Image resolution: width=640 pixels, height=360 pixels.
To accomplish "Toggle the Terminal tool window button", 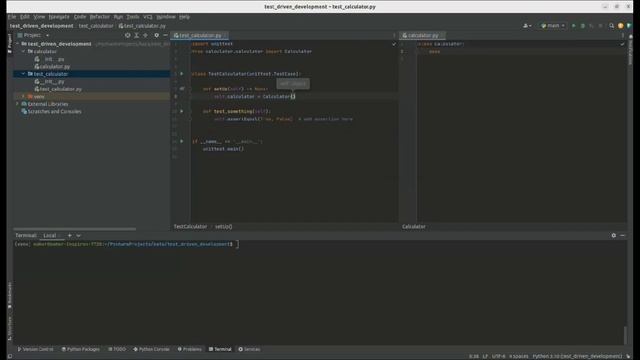I will pyautogui.click(x=220, y=349).
